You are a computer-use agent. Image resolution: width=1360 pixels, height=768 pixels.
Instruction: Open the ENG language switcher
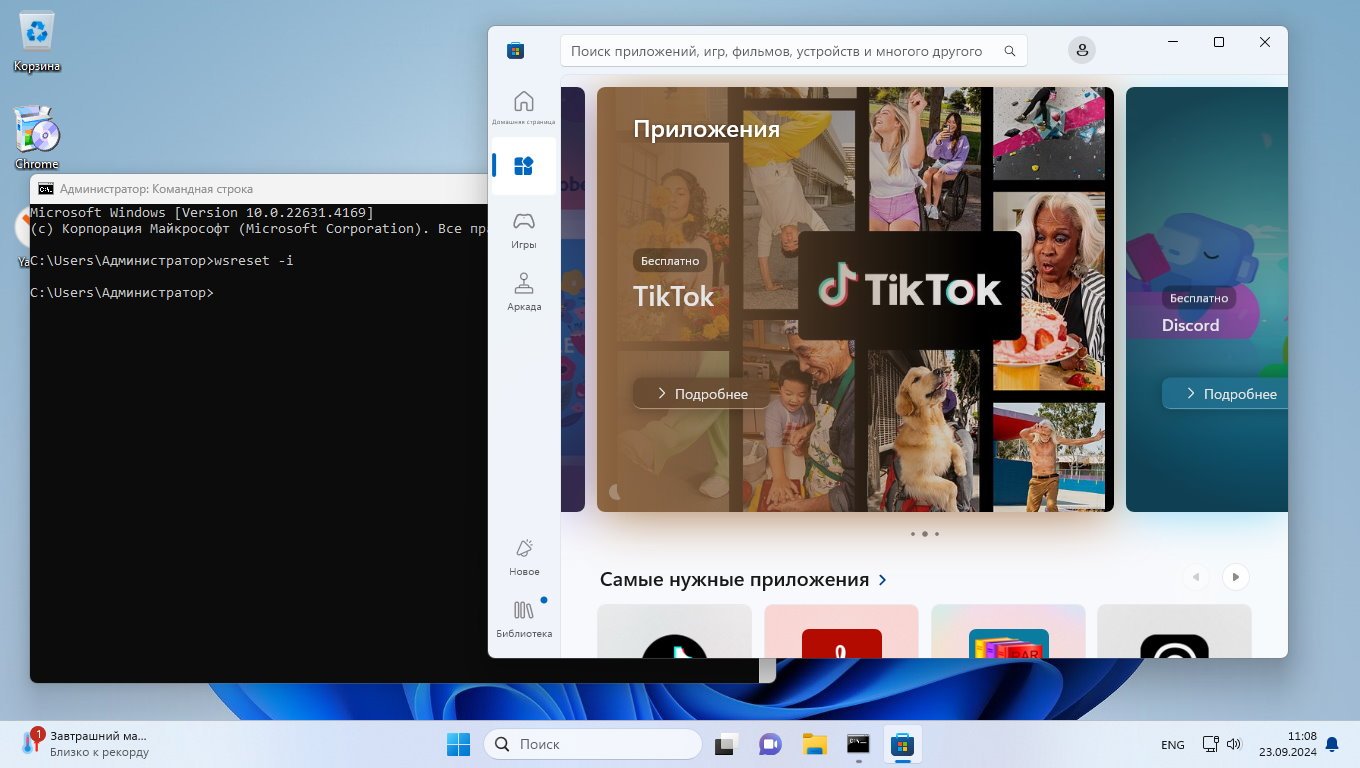click(x=1172, y=745)
